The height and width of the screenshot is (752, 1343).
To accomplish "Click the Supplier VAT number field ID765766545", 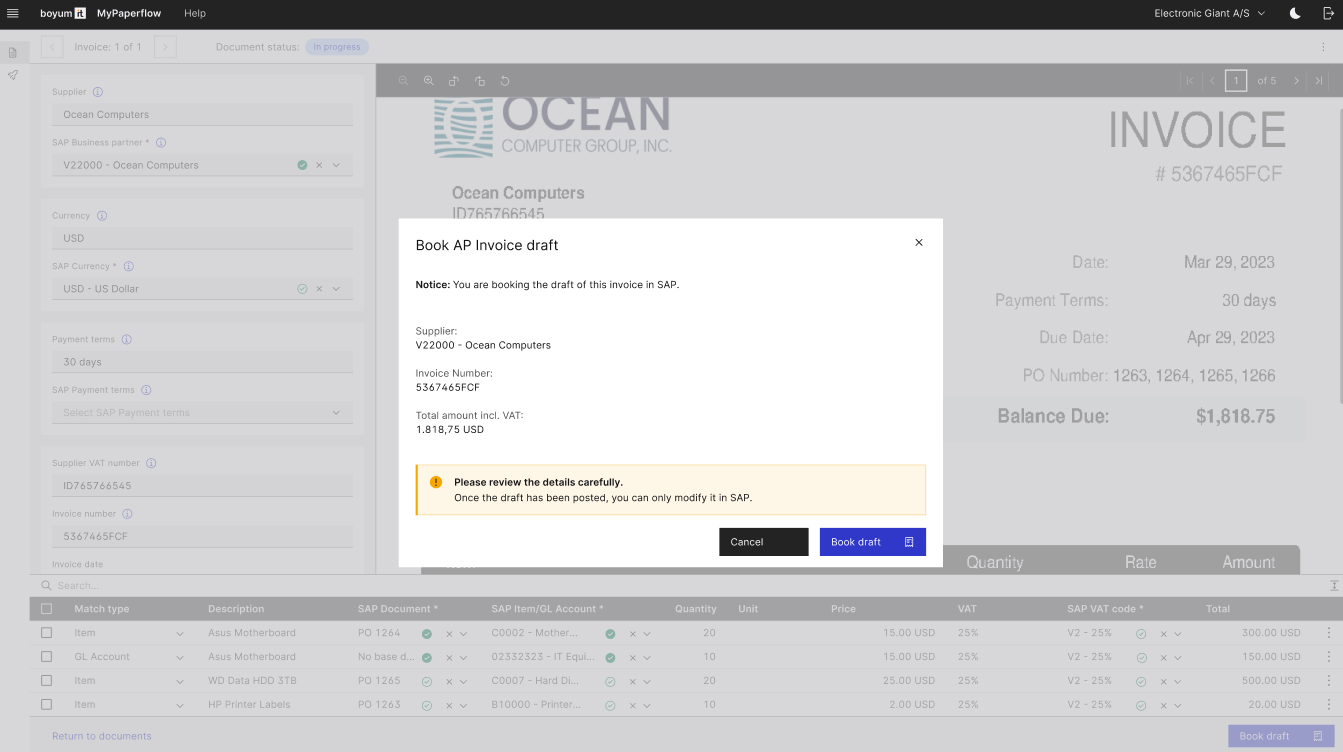I will point(202,486).
